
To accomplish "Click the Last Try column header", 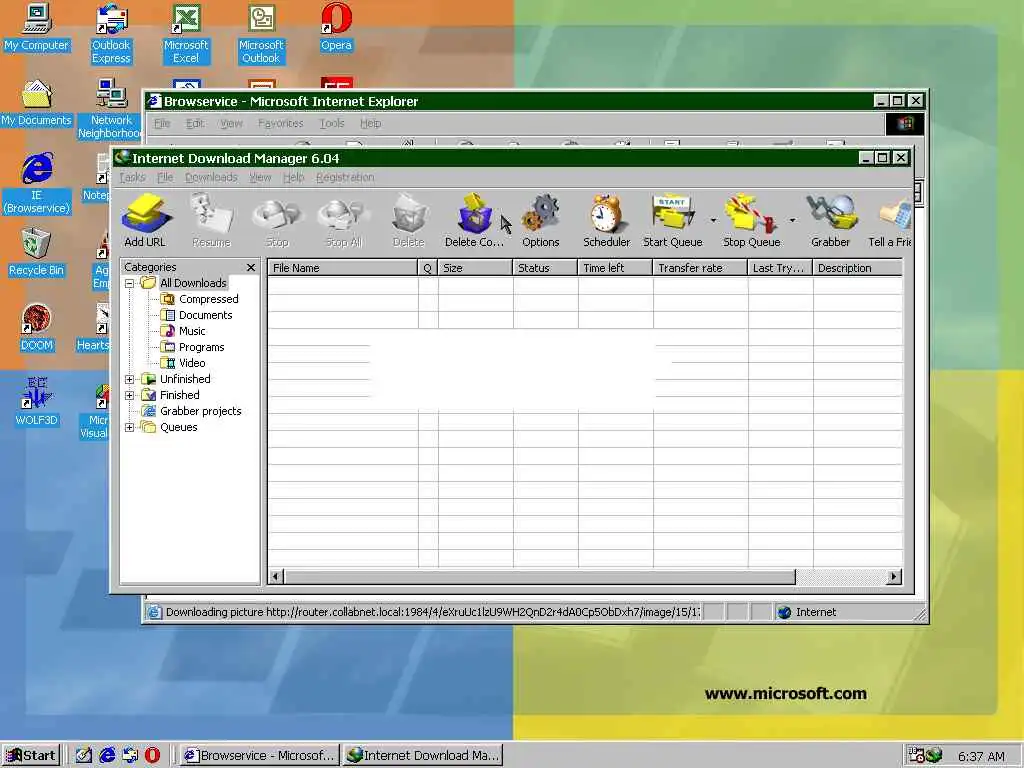I will (780, 268).
